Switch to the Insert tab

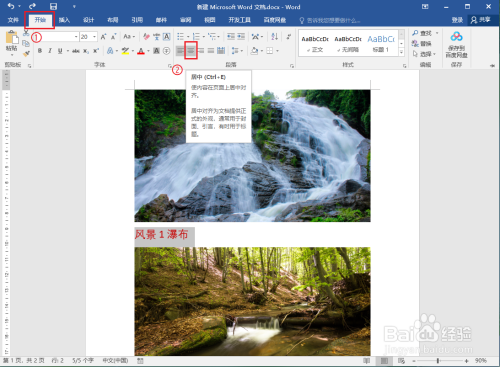pyautogui.click(x=64, y=20)
